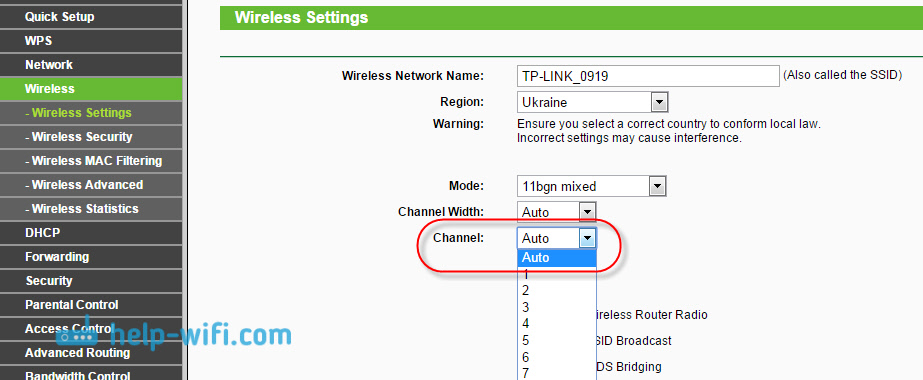923x380 pixels.
Task: Click the Wireless Network Name field
Action: [648, 76]
